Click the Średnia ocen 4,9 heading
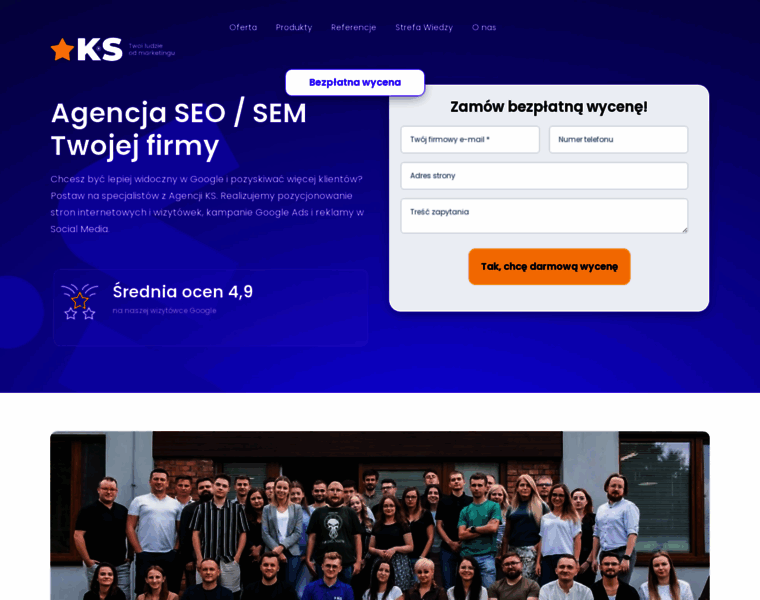Screen dimensions: 760x600 [183, 292]
